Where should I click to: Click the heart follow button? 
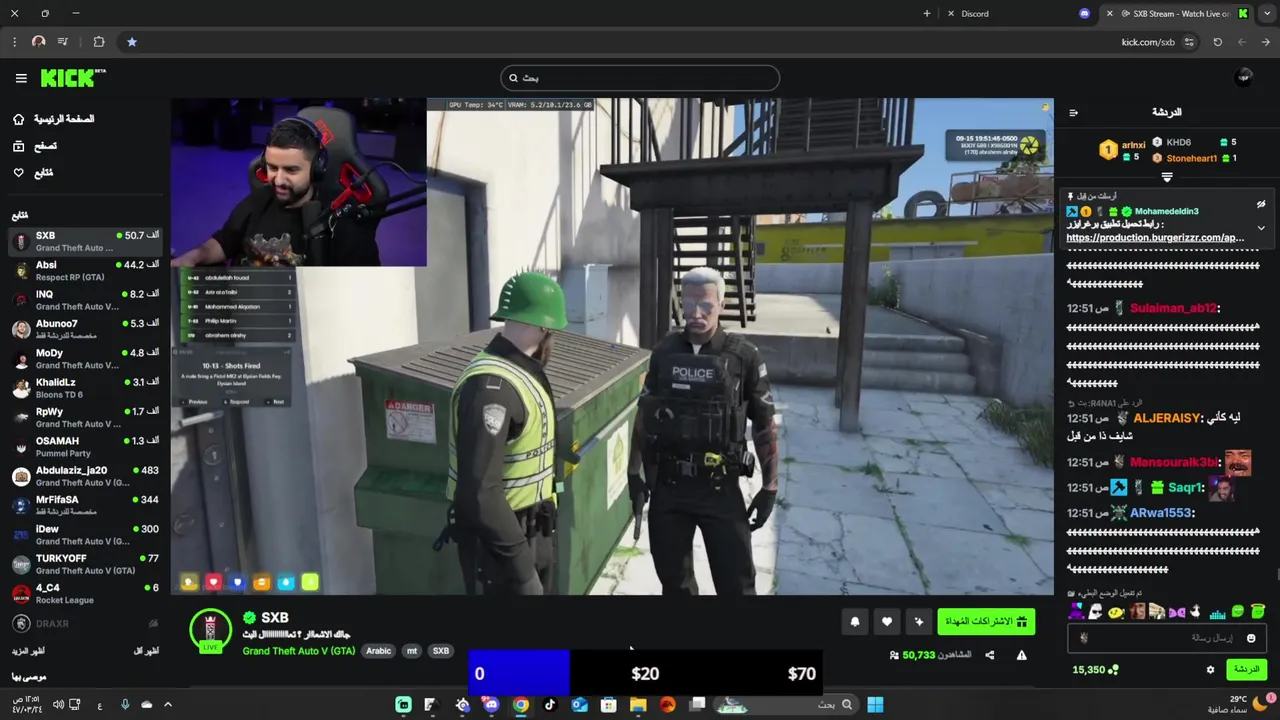(x=887, y=622)
